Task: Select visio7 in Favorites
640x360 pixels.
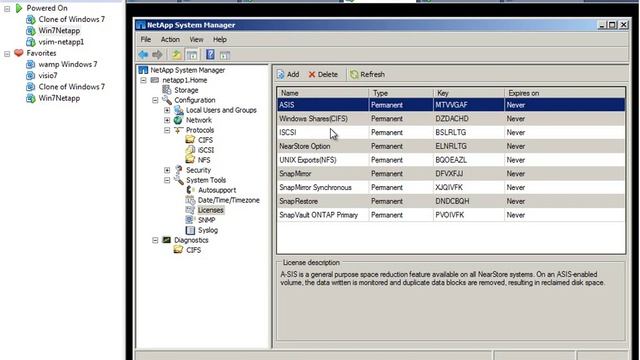Action: pyautogui.click(x=48, y=76)
